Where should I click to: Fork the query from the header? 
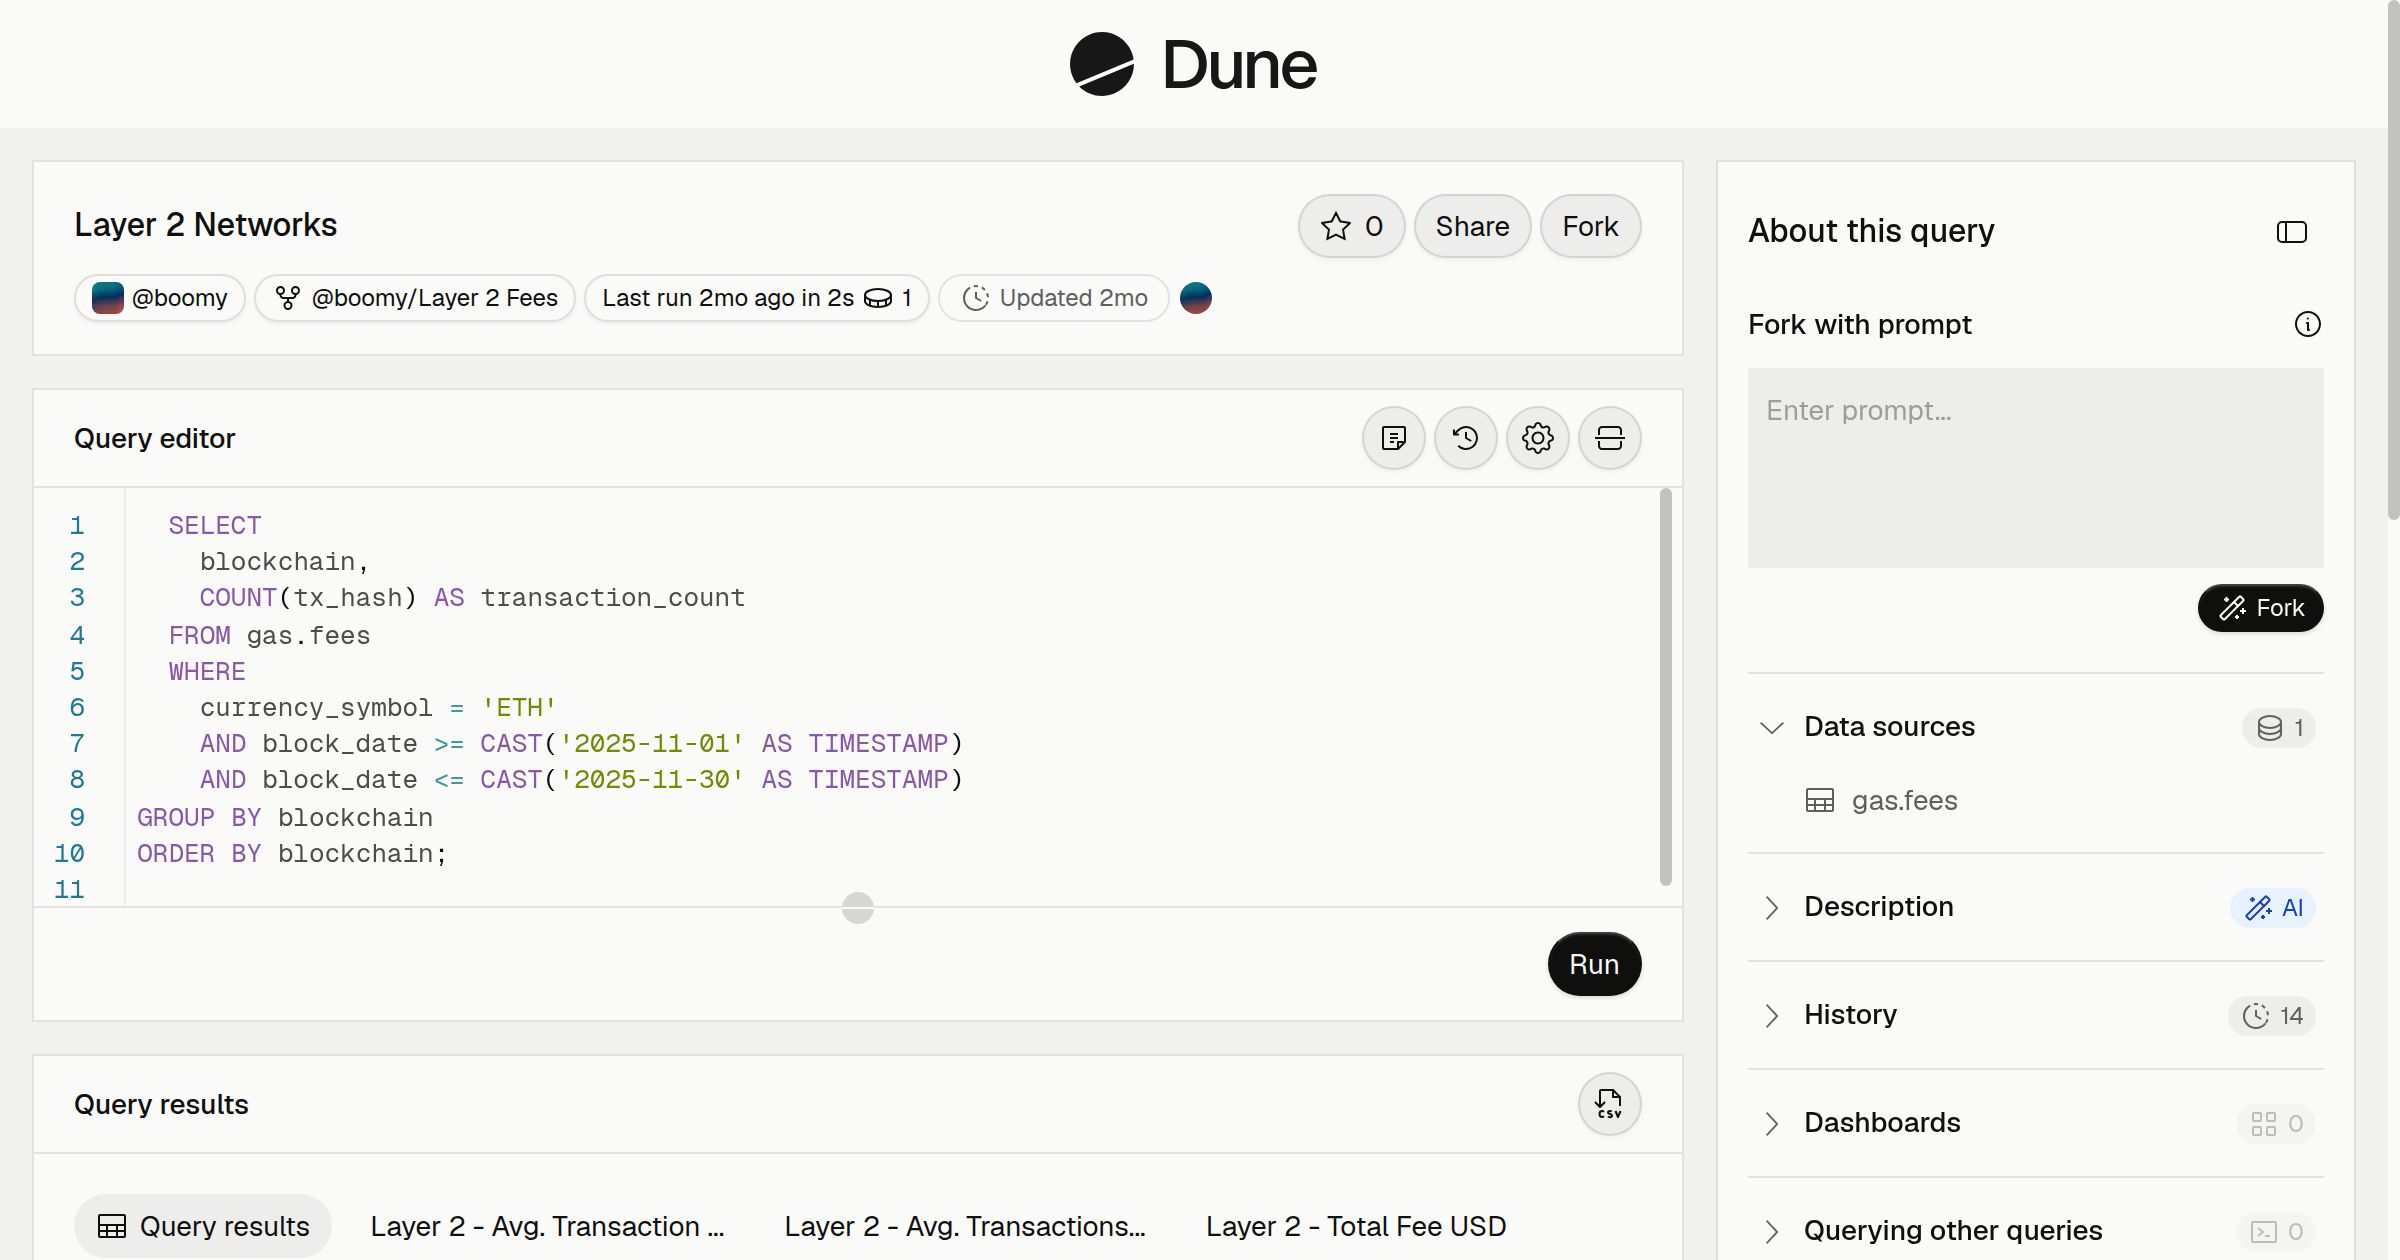click(x=1590, y=226)
